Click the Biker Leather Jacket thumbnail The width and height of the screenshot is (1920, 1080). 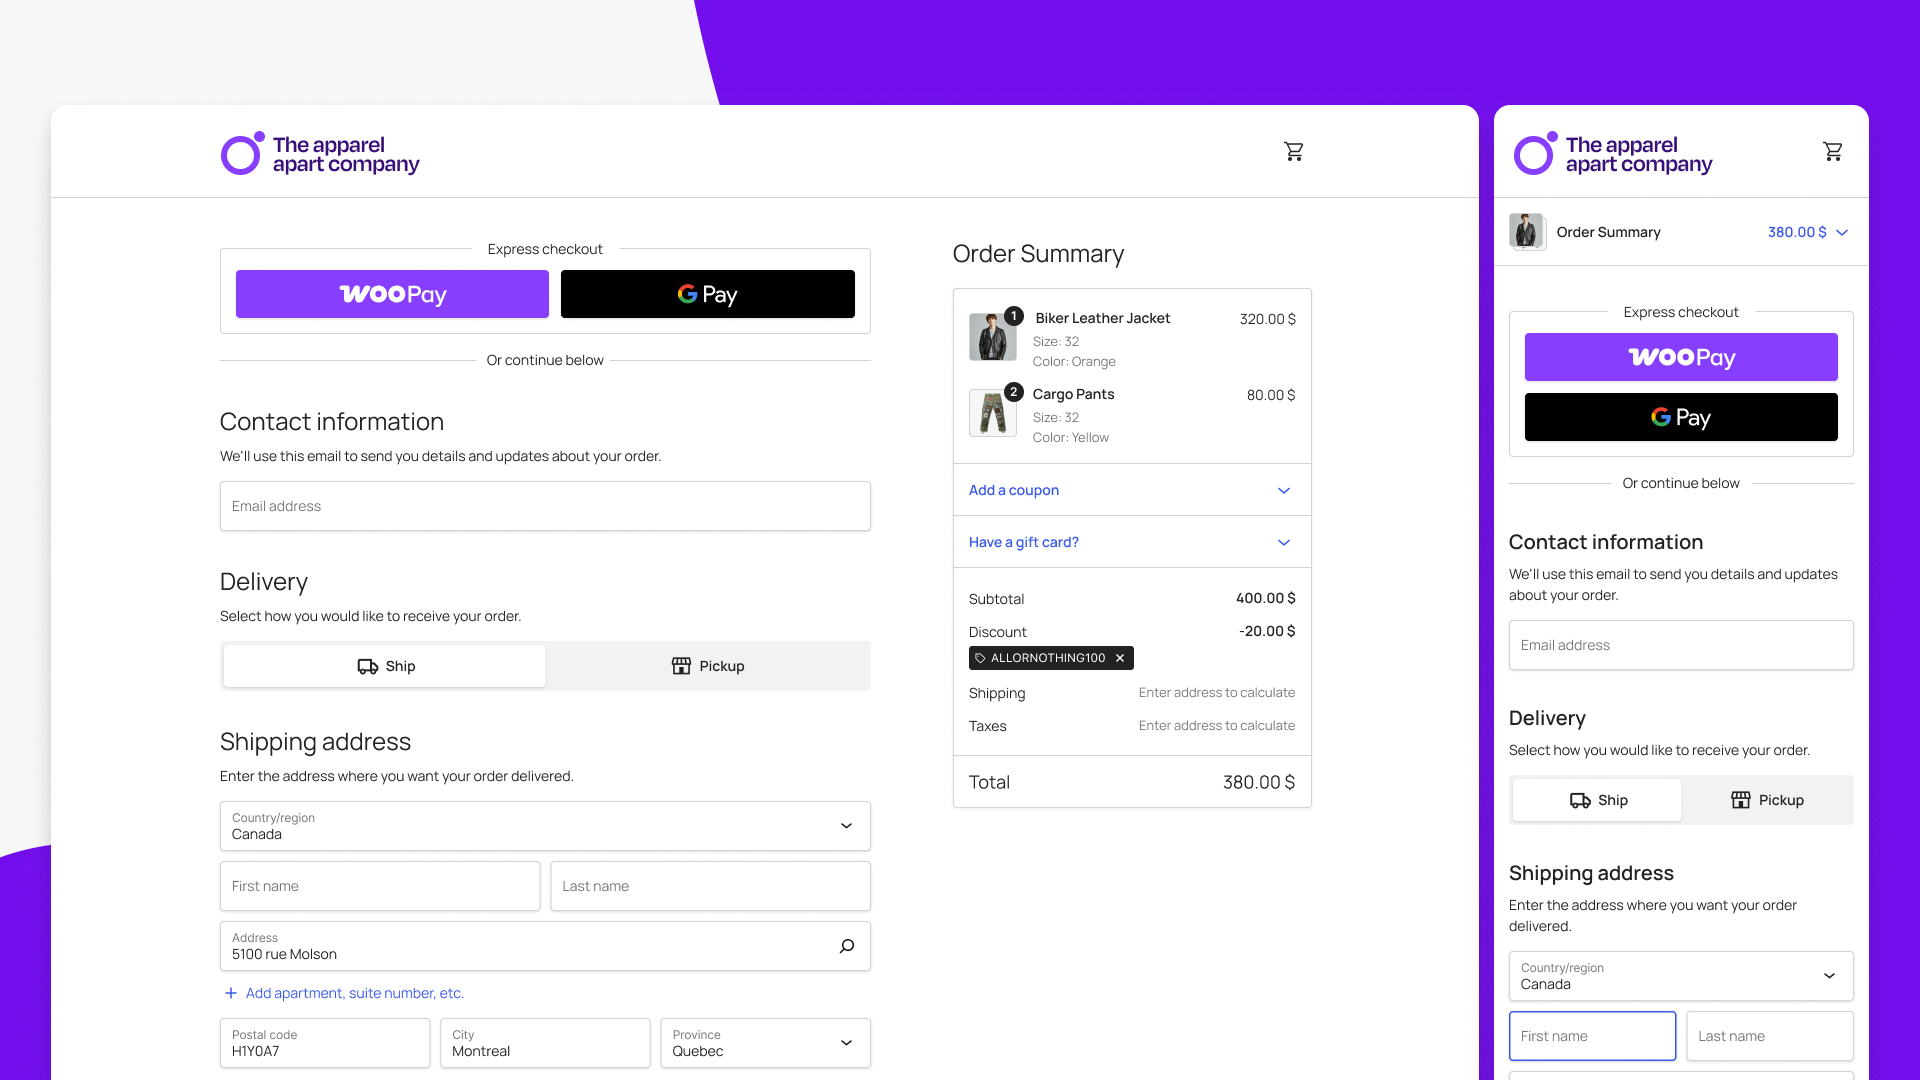pos(993,337)
